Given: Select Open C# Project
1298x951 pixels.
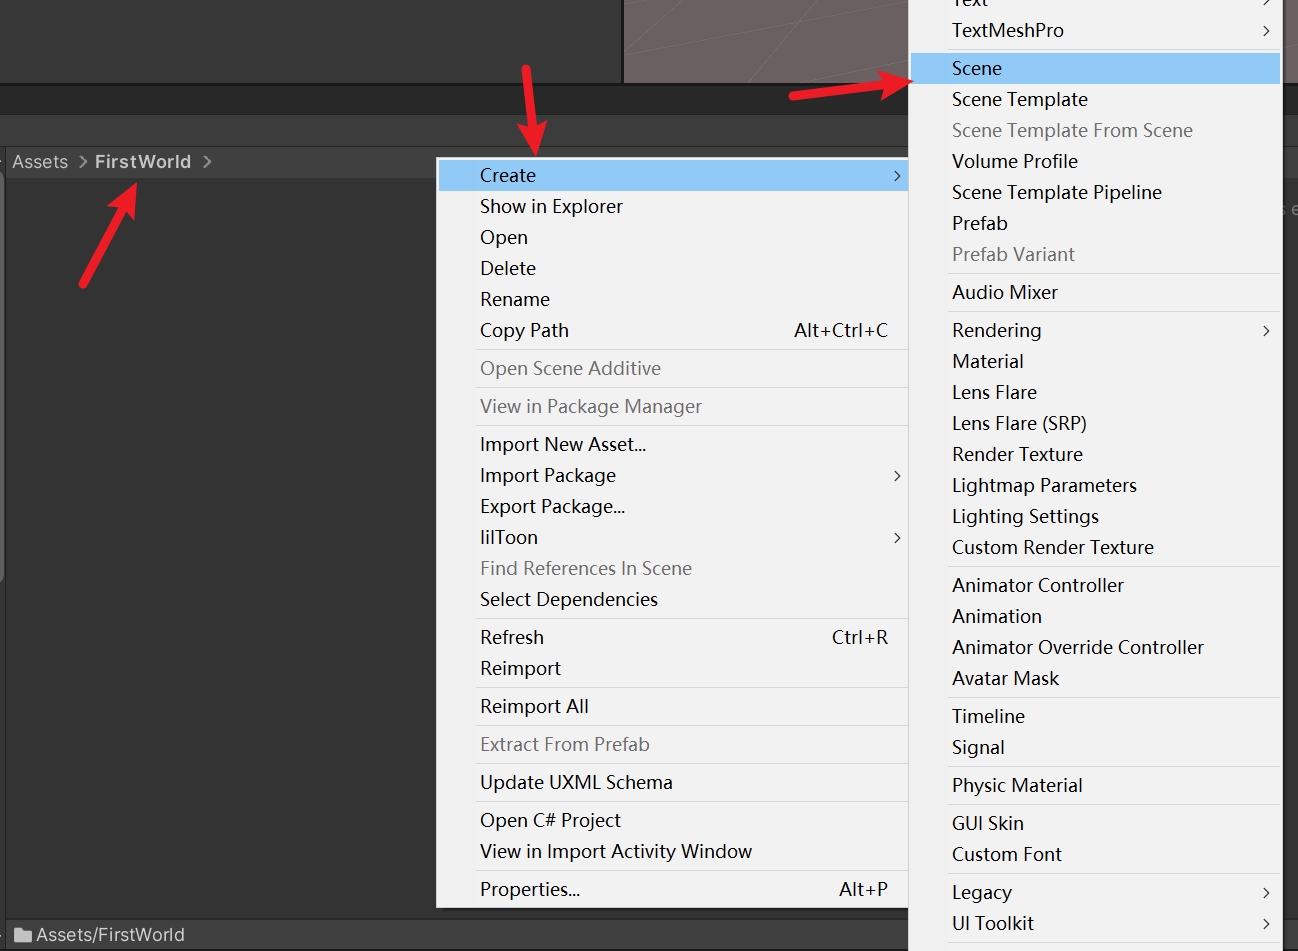Looking at the screenshot, I should pyautogui.click(x=673, y=820).
